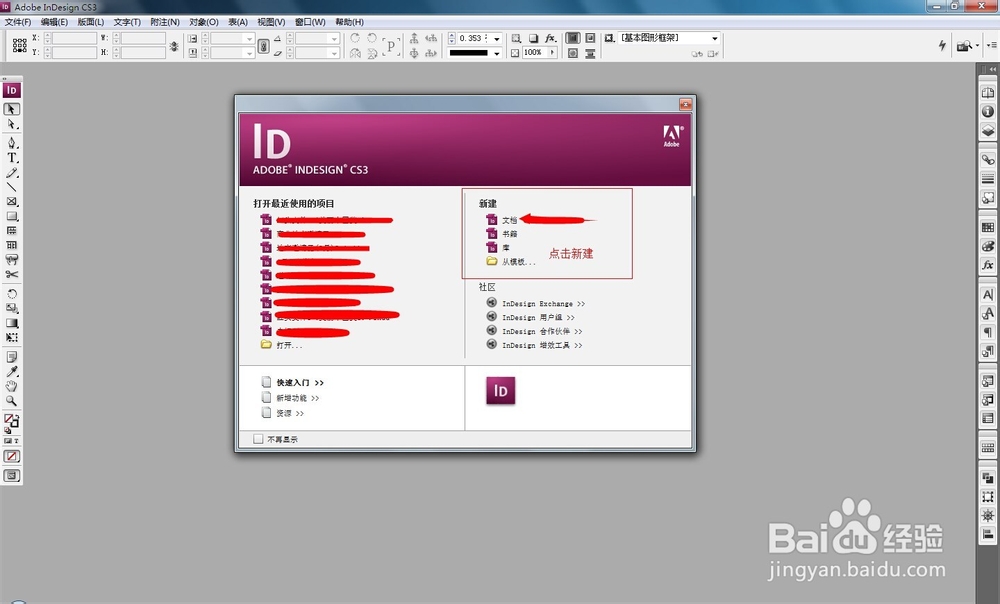1000x604 pixels.
Task: Open the 窗口(W) menu
Action: click(310, 22)
